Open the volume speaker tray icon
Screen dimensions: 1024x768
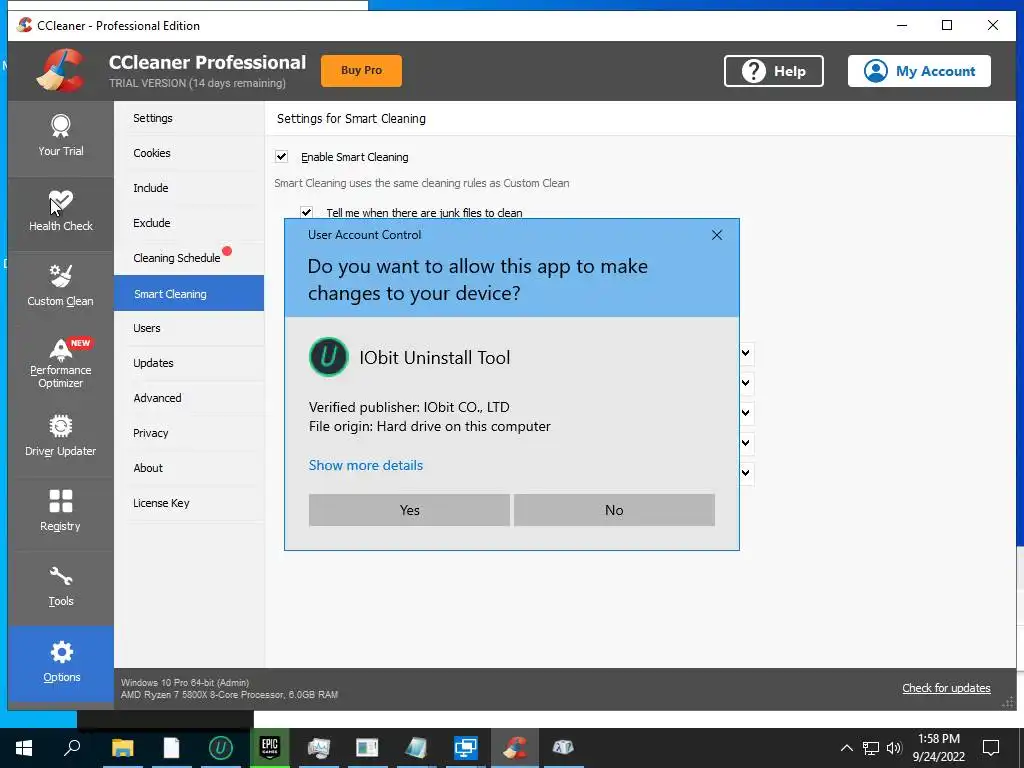(894, 748)
